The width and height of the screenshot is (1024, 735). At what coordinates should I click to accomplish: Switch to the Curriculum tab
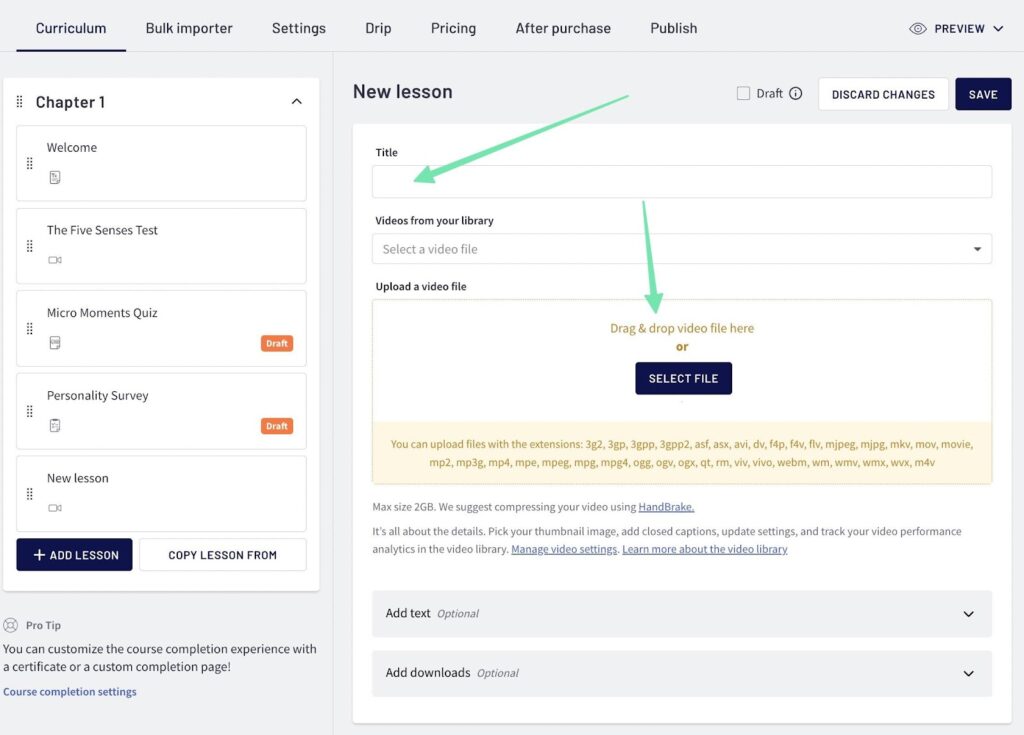pos(71,28)
